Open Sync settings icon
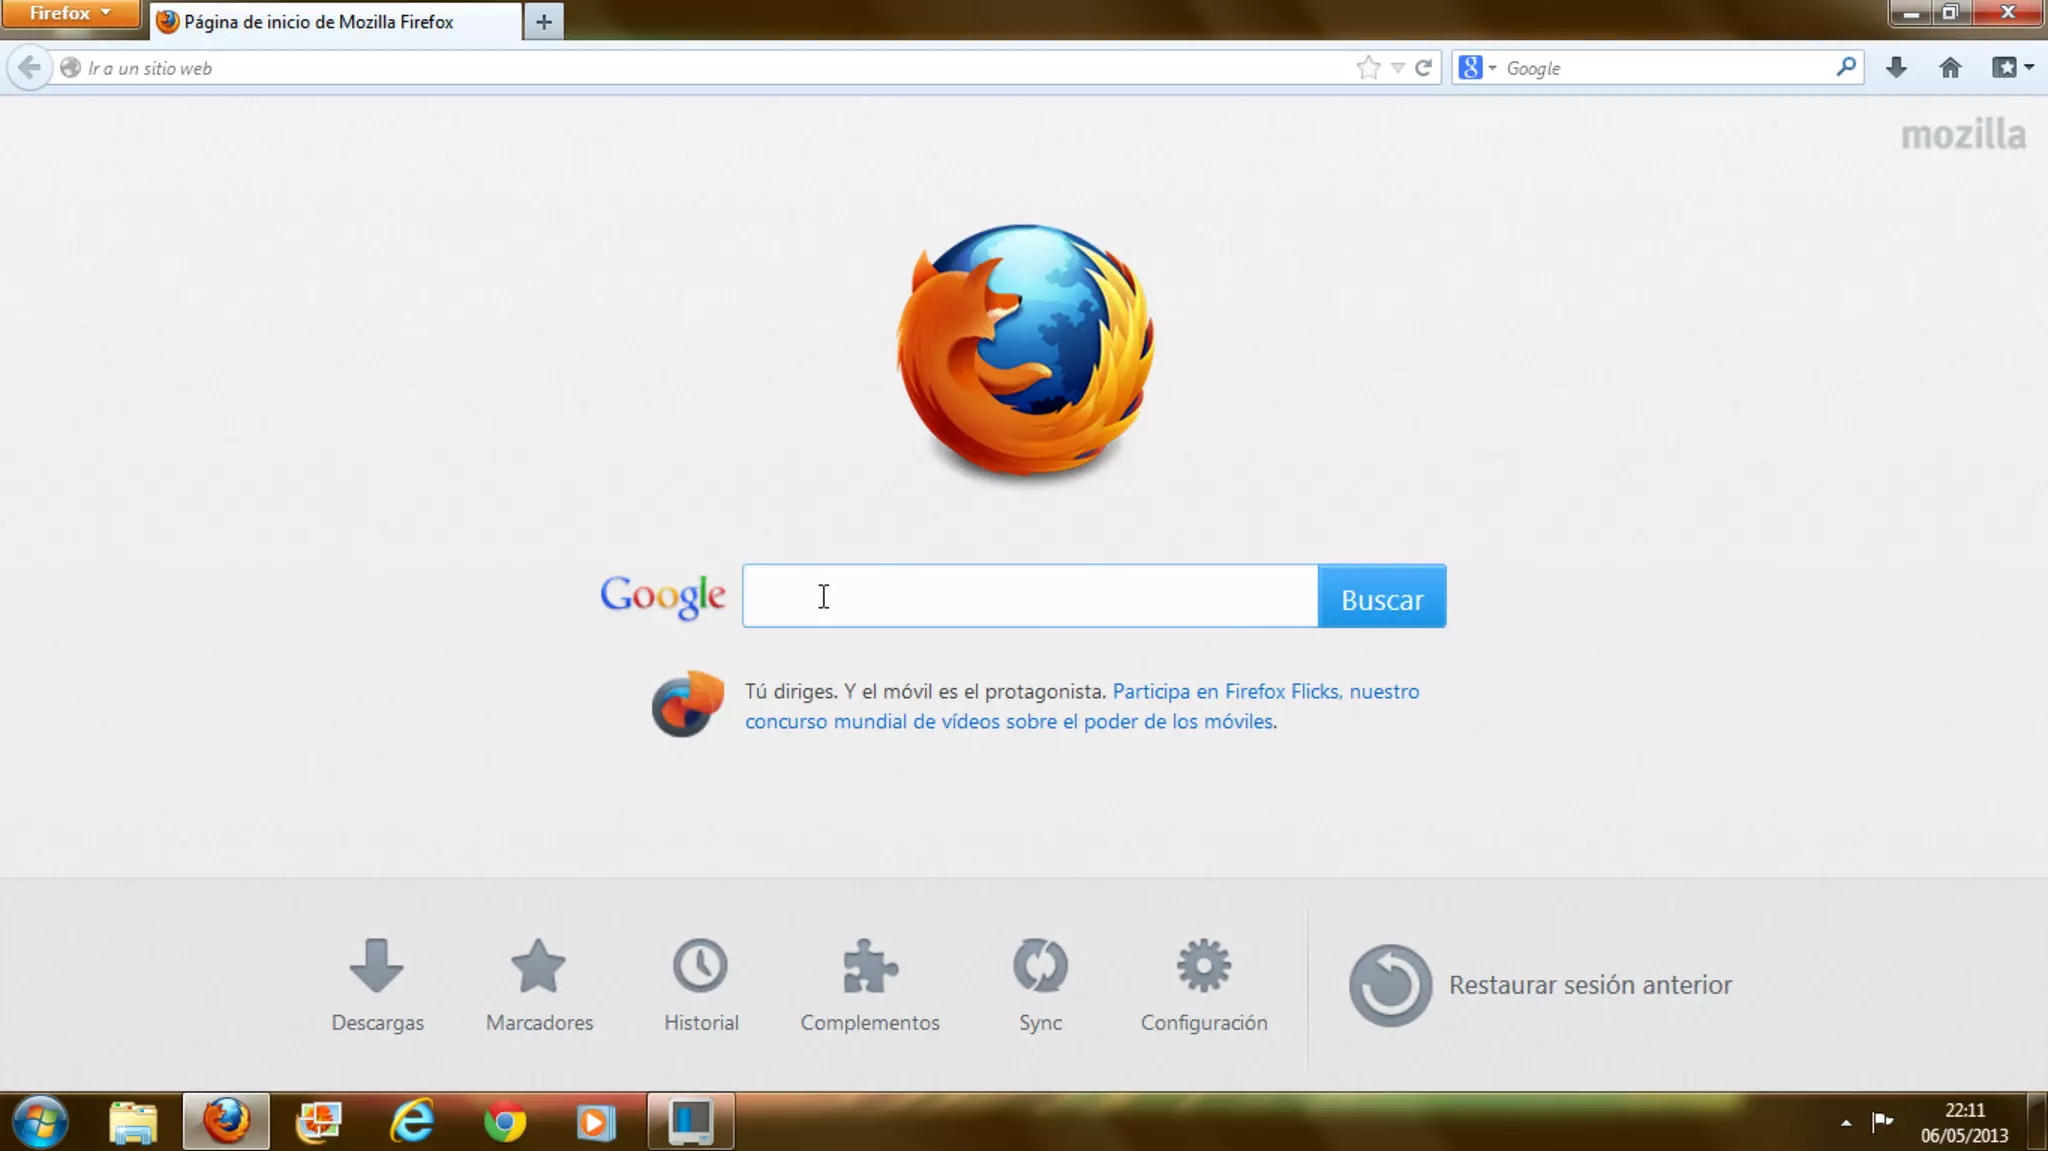Viewport: 2048px width, 1151px height. tap(1040, 967)
